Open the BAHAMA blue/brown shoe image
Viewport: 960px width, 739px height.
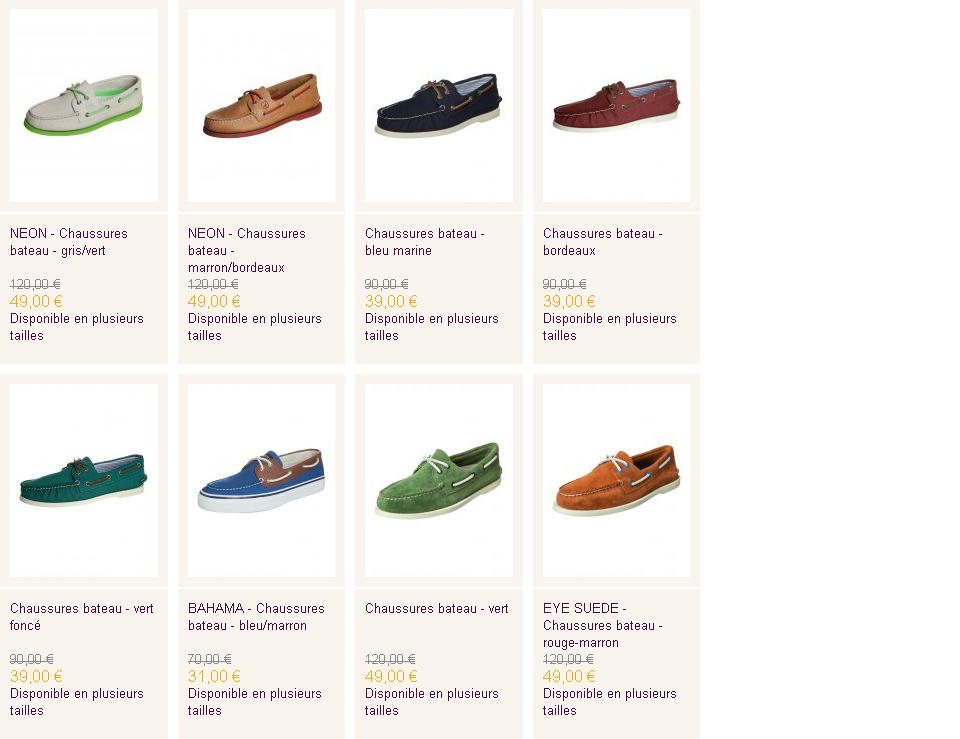[261, 481]
